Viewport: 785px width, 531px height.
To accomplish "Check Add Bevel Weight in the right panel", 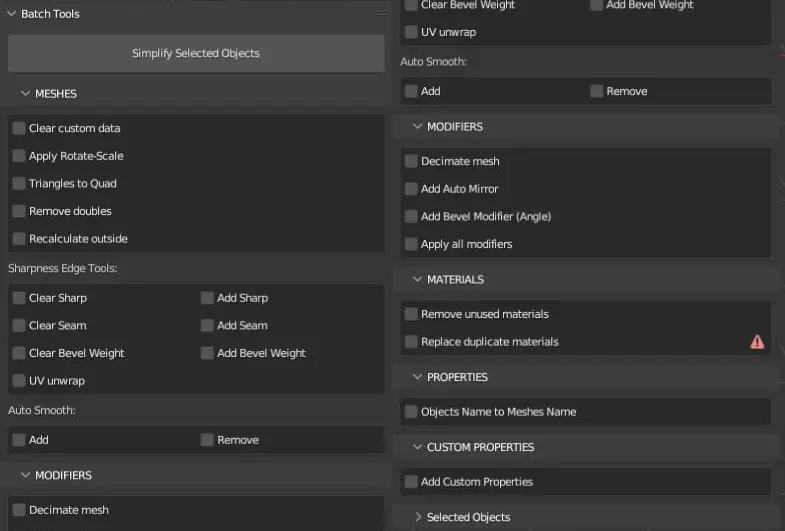I will pyautogui.click(x=596, y=5).
